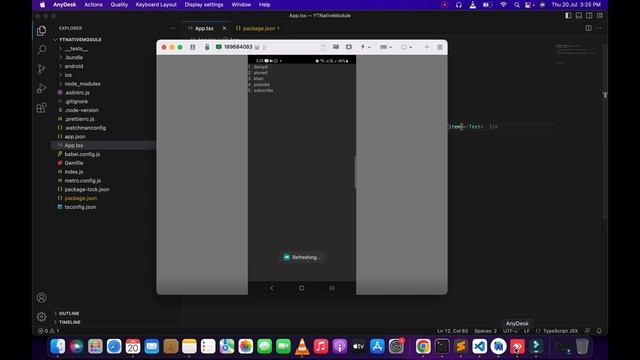Select App.tsx in the file tree

coord(74,145)
